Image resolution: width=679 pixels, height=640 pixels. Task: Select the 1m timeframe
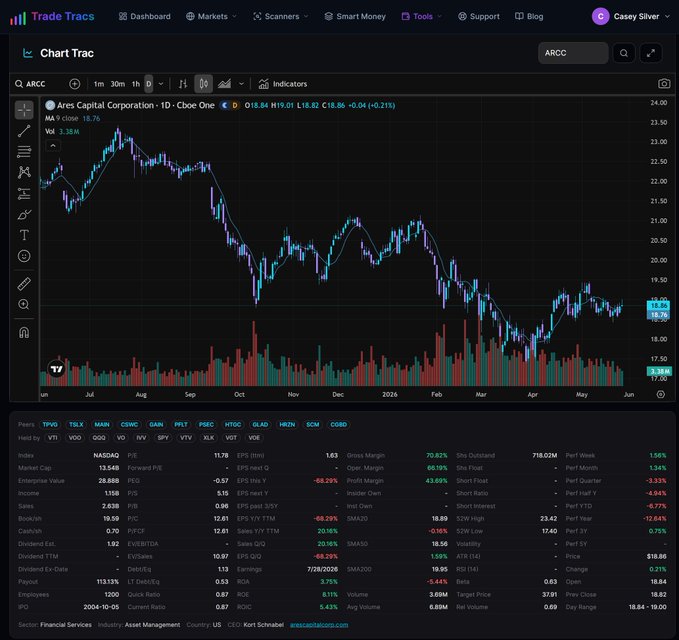point(99,84)
